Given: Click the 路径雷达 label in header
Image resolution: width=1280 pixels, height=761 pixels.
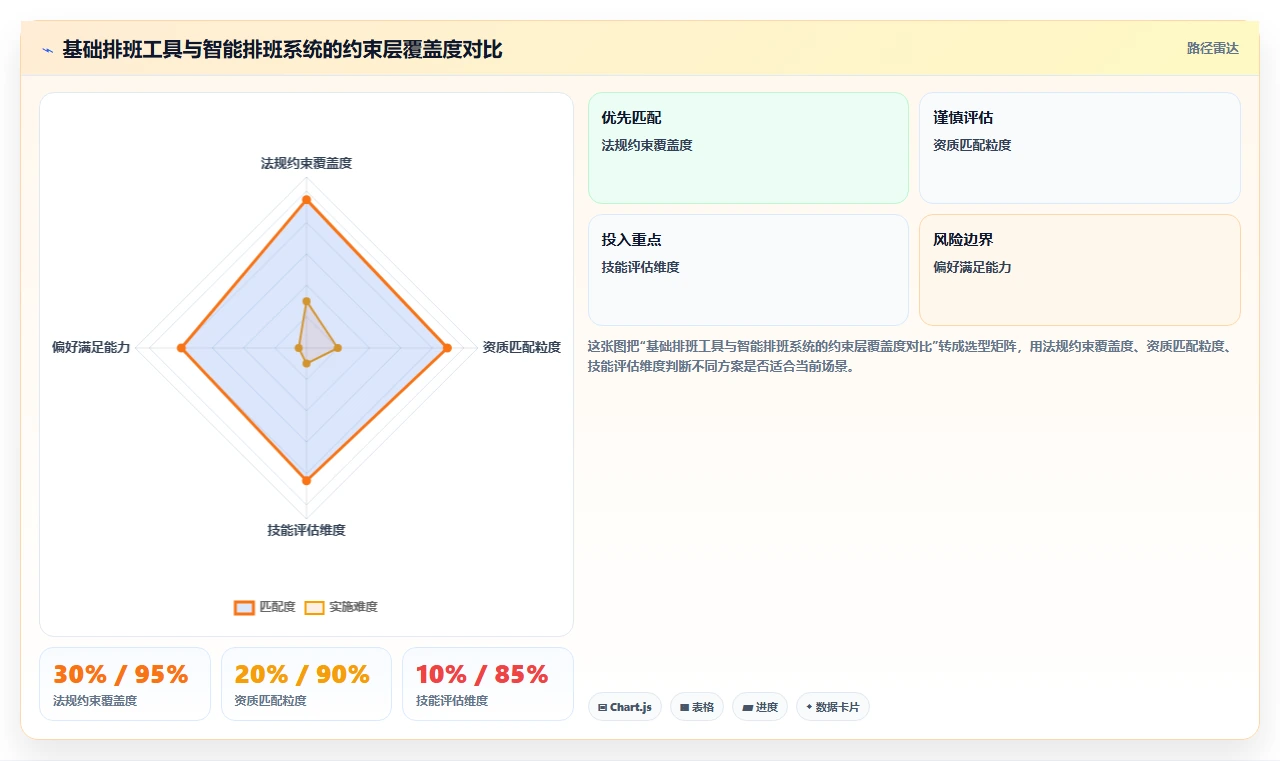Looking at the screenshot, I should coord(1212,48).
